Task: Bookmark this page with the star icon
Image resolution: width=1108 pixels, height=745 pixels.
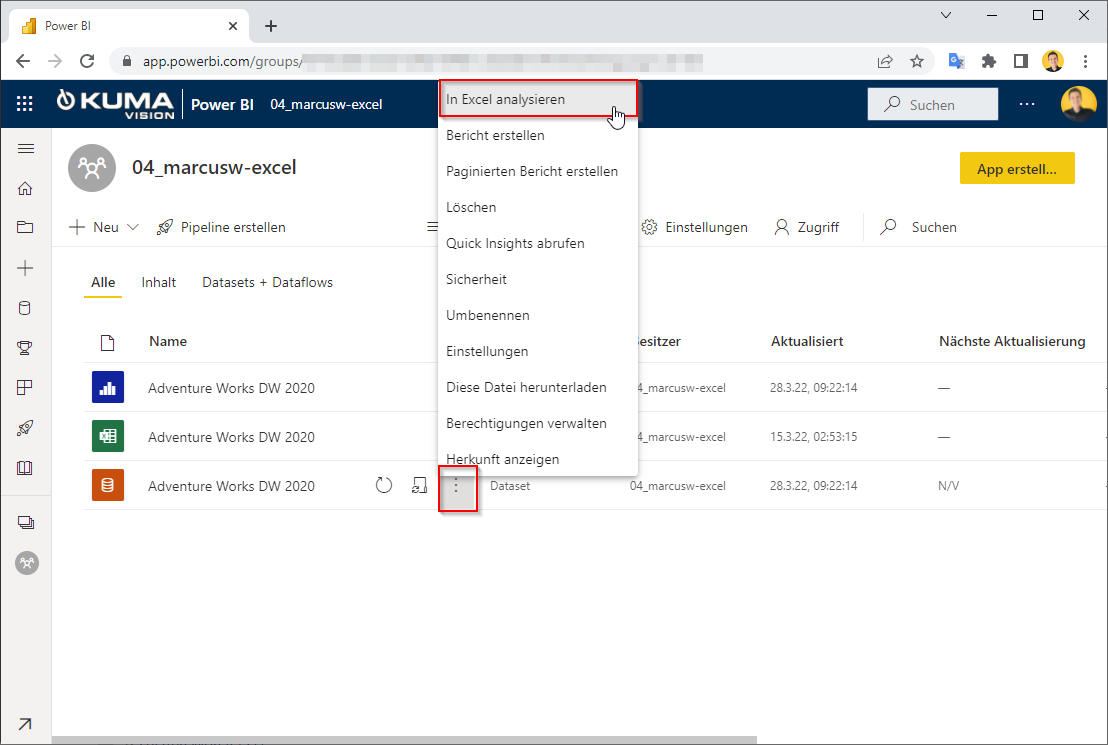Action: point(917,61)
